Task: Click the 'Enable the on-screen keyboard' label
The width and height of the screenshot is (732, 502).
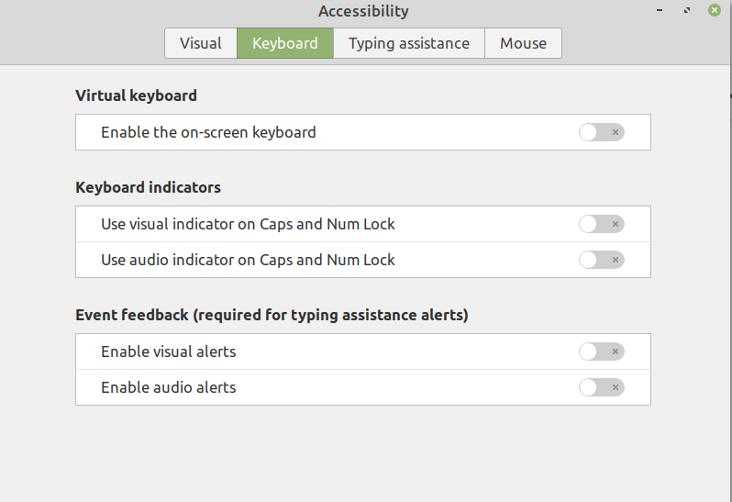Action: click(x=208, y=132)
